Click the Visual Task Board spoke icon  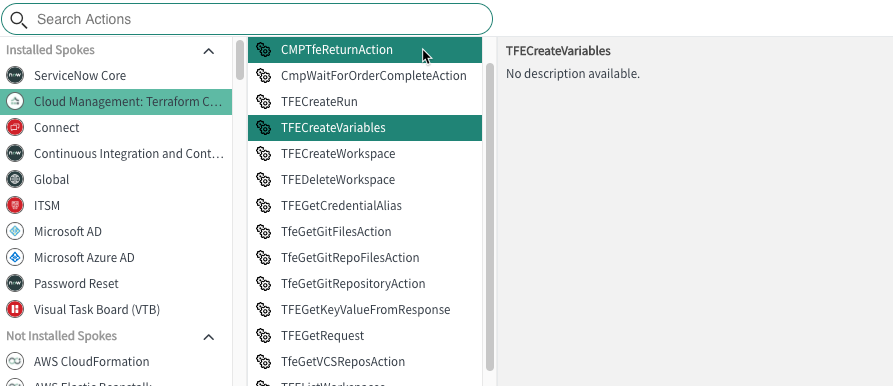(15, 310)
